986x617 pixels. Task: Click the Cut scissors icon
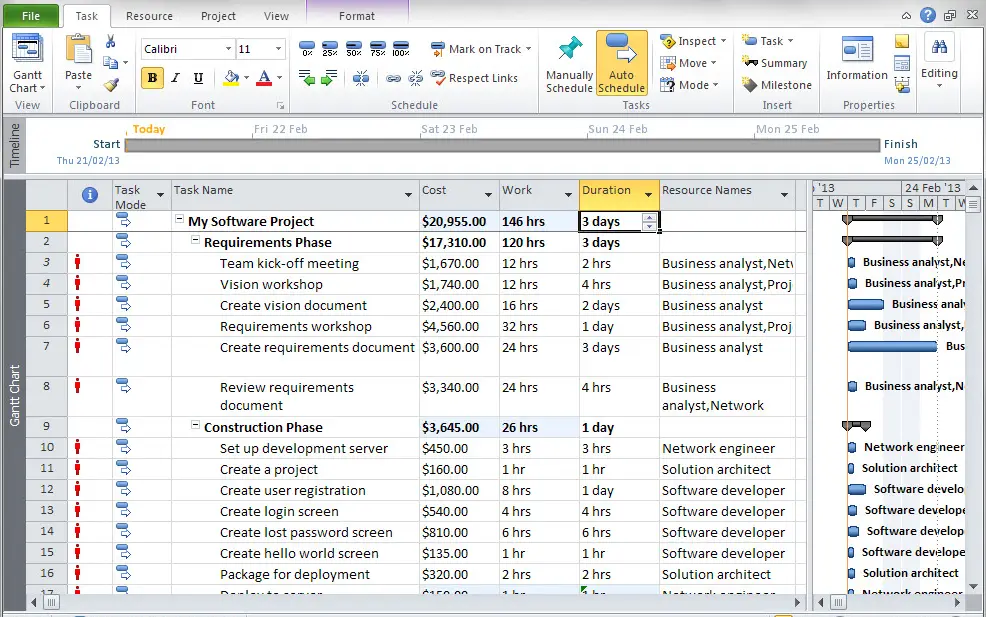point(111,41)
